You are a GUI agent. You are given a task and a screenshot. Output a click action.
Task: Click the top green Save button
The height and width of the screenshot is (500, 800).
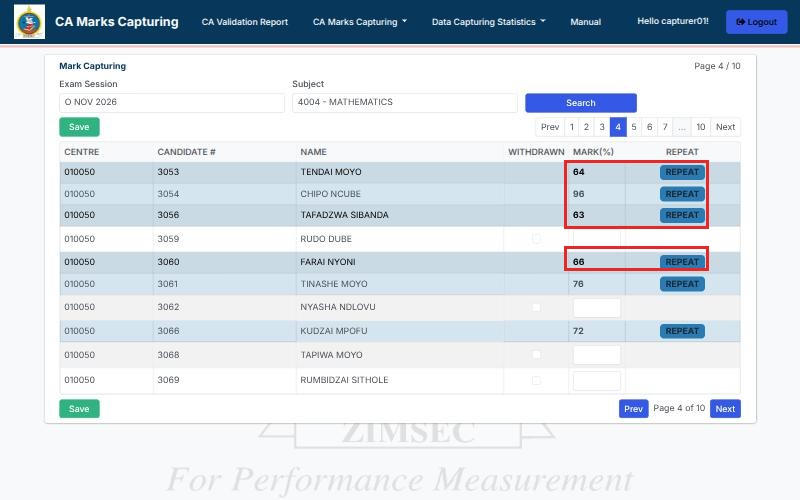point(79,127)
